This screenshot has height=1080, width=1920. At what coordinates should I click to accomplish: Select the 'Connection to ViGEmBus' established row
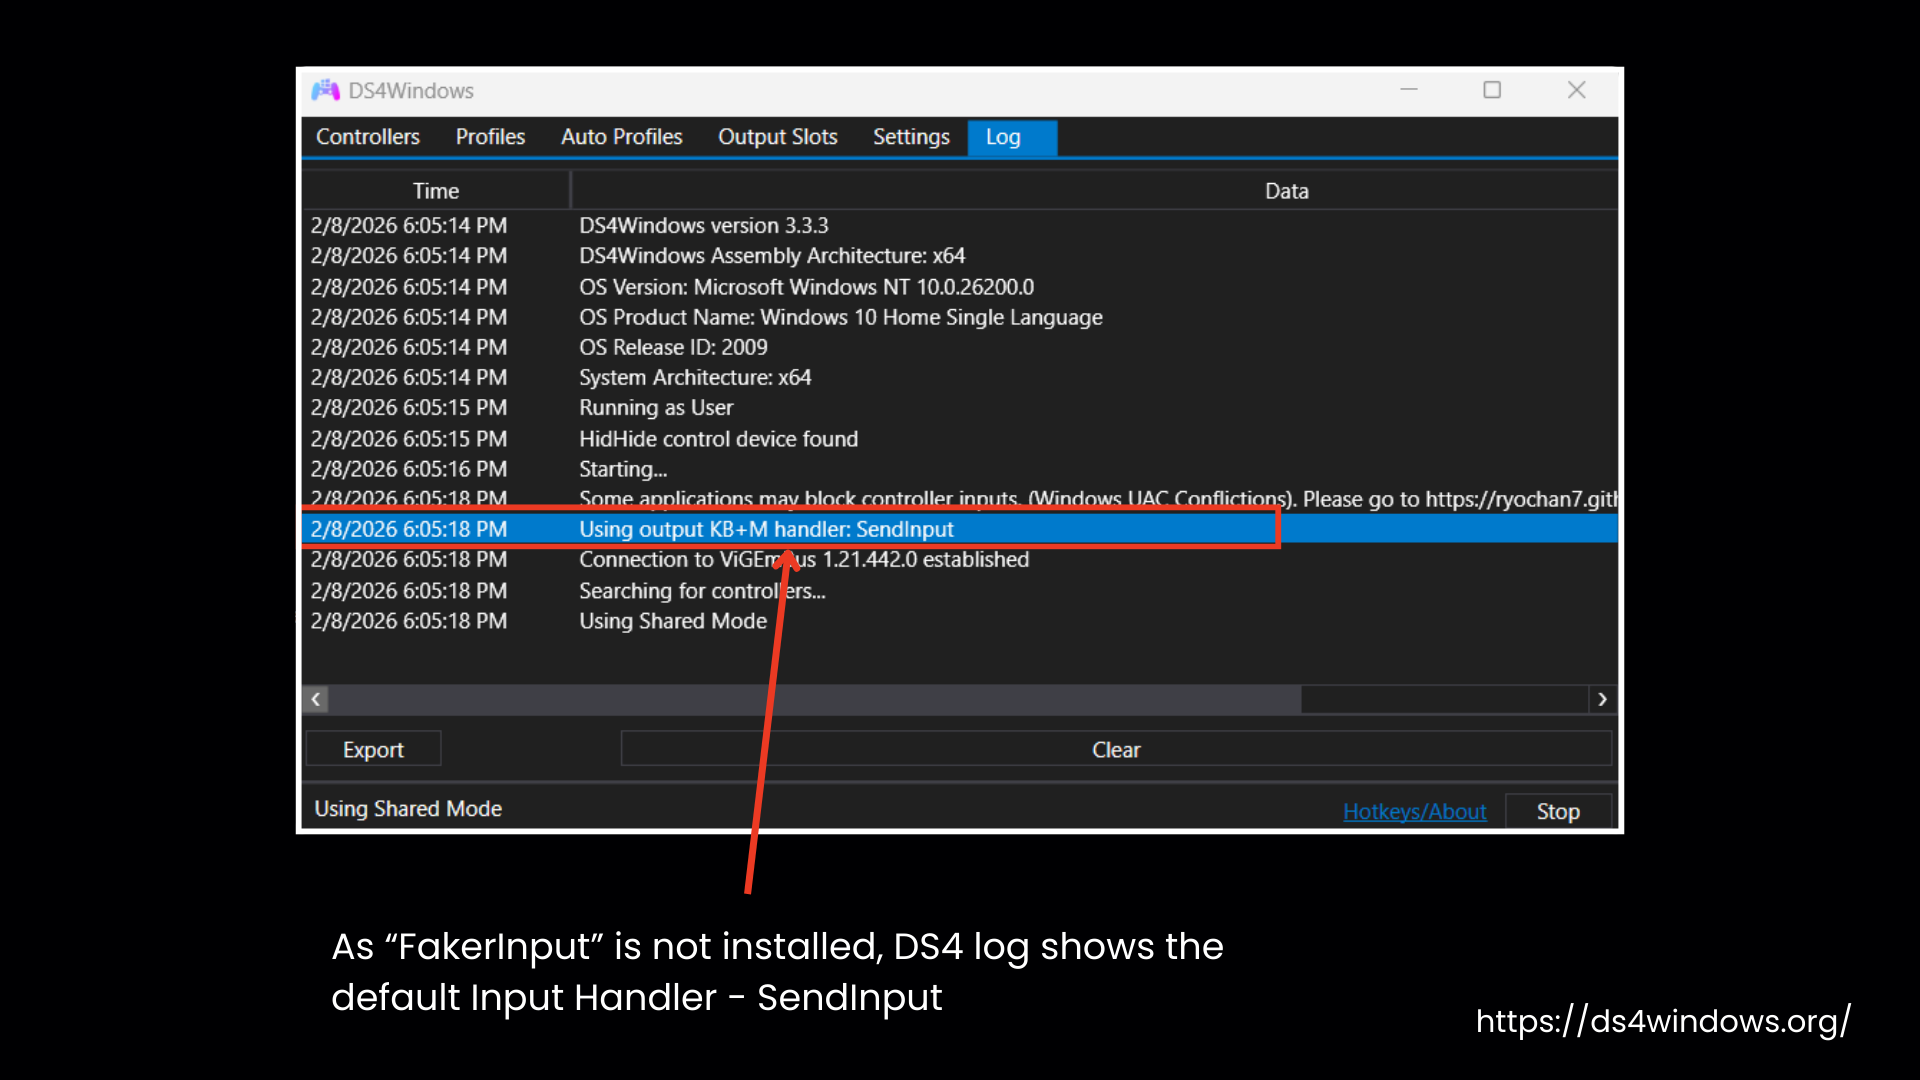(x=960, y=560)
